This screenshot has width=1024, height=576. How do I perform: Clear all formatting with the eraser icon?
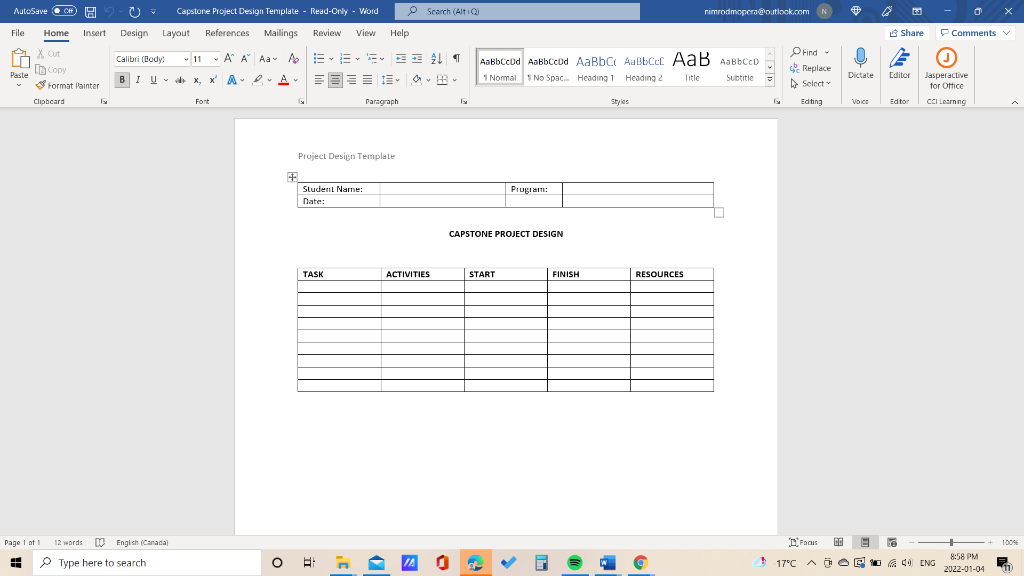tap(295, 60)
